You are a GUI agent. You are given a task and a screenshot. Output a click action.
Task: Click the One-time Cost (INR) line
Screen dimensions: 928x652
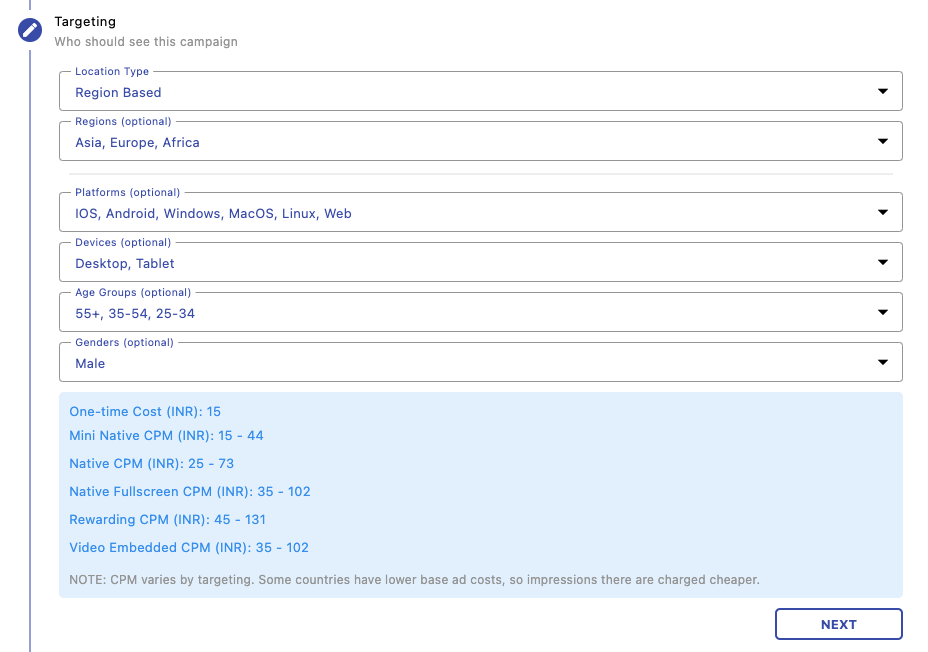click(145, 411)
